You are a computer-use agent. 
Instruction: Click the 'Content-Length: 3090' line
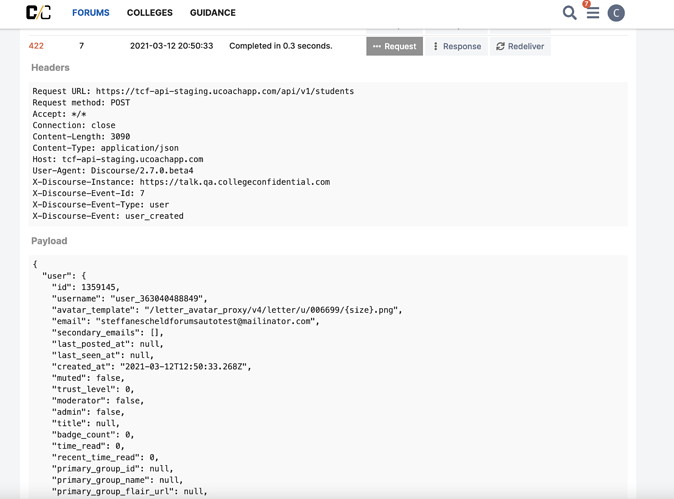[81, 136]
